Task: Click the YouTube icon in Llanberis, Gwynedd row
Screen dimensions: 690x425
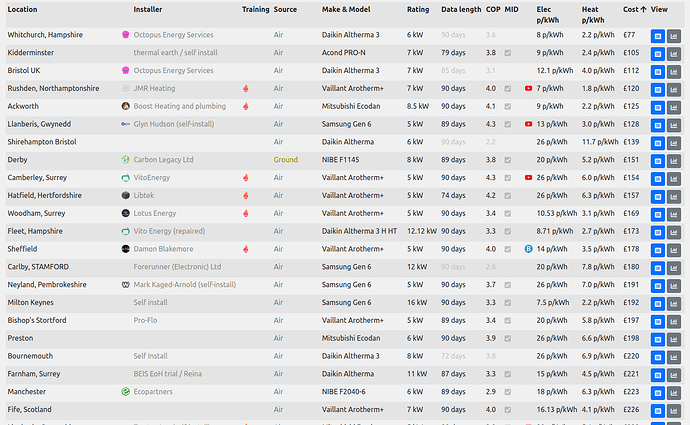Action: 529,124
